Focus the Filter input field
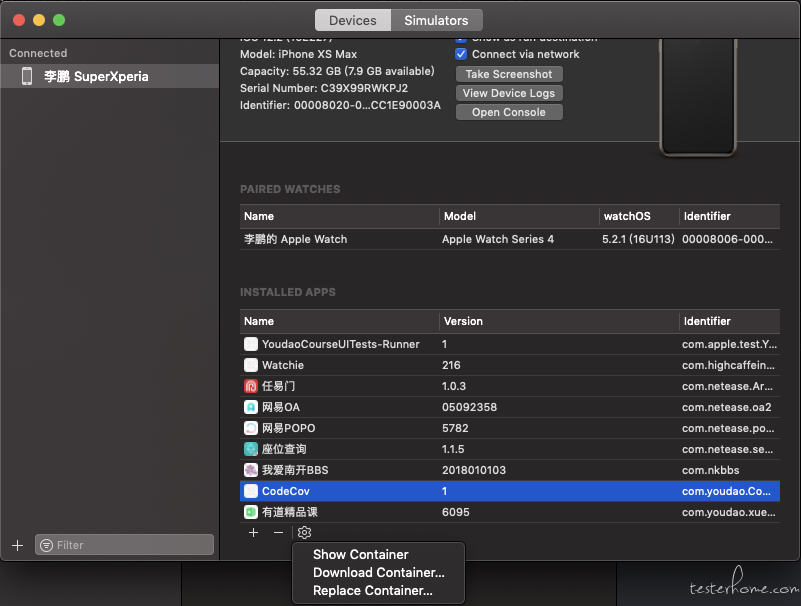This screenshot has height=606, width=801. tap(125, 545)
